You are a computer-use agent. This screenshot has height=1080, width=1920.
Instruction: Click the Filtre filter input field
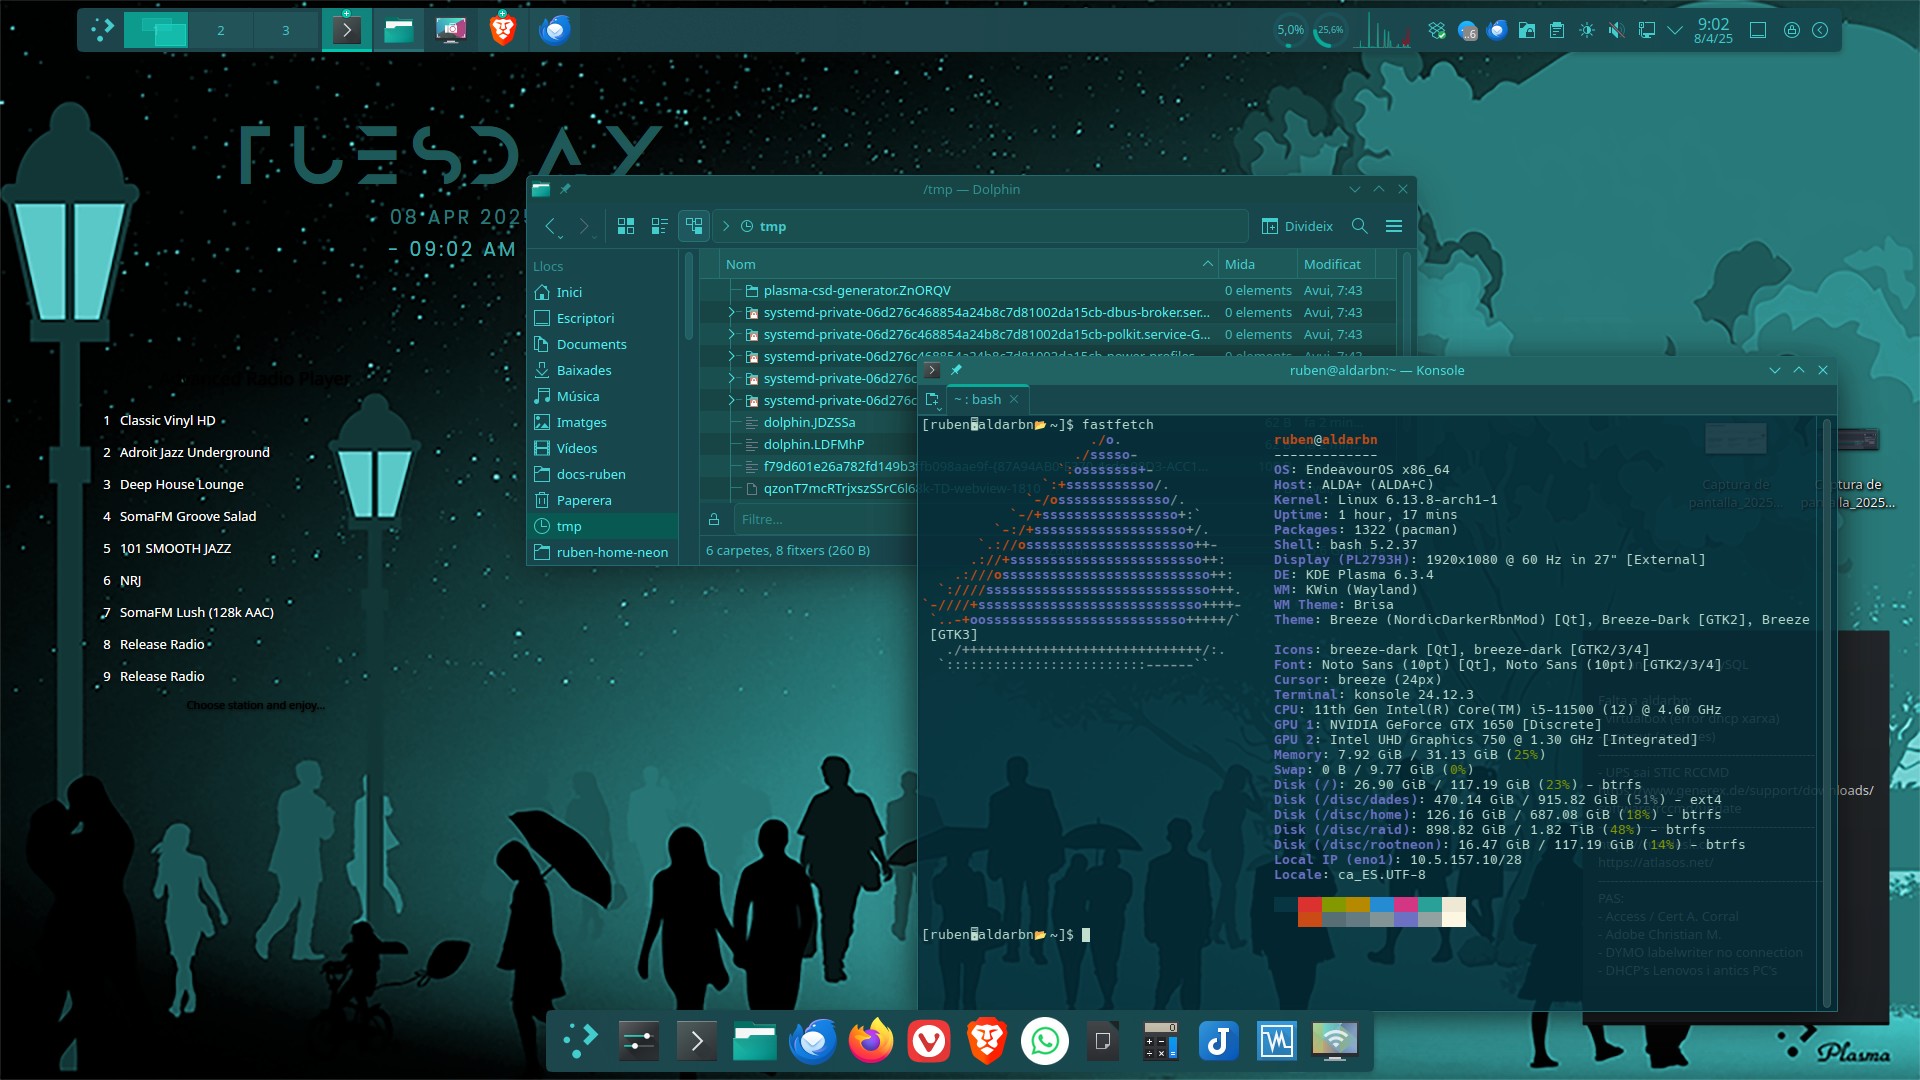click(x=824, y=519)
